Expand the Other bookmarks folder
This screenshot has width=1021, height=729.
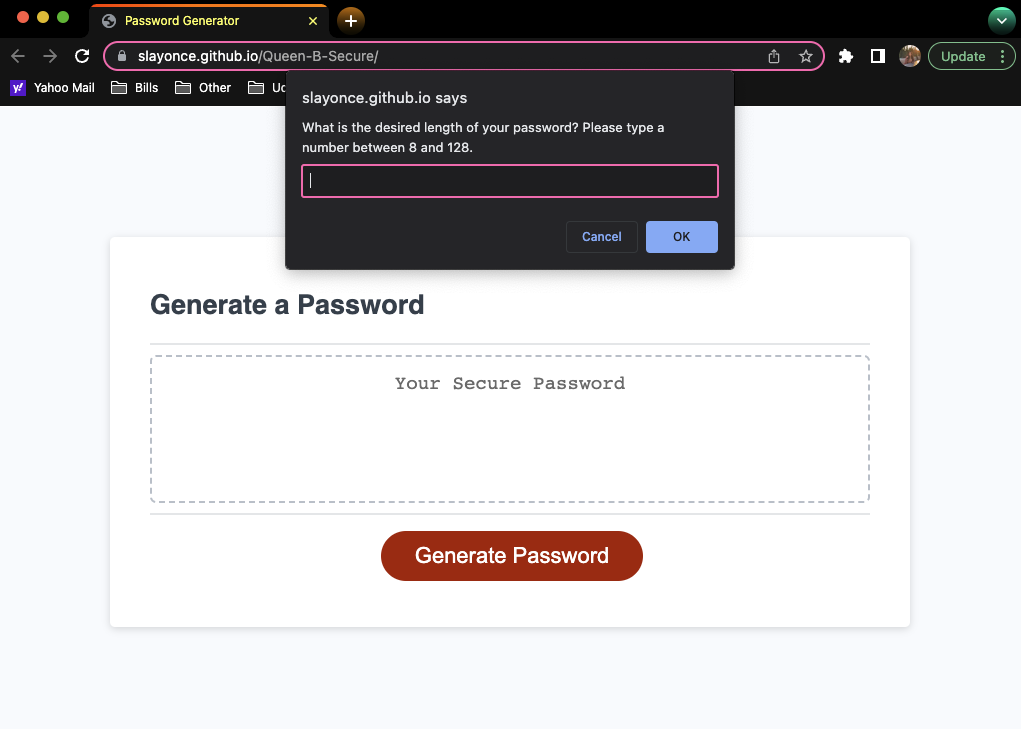click(x=202, y=88)
